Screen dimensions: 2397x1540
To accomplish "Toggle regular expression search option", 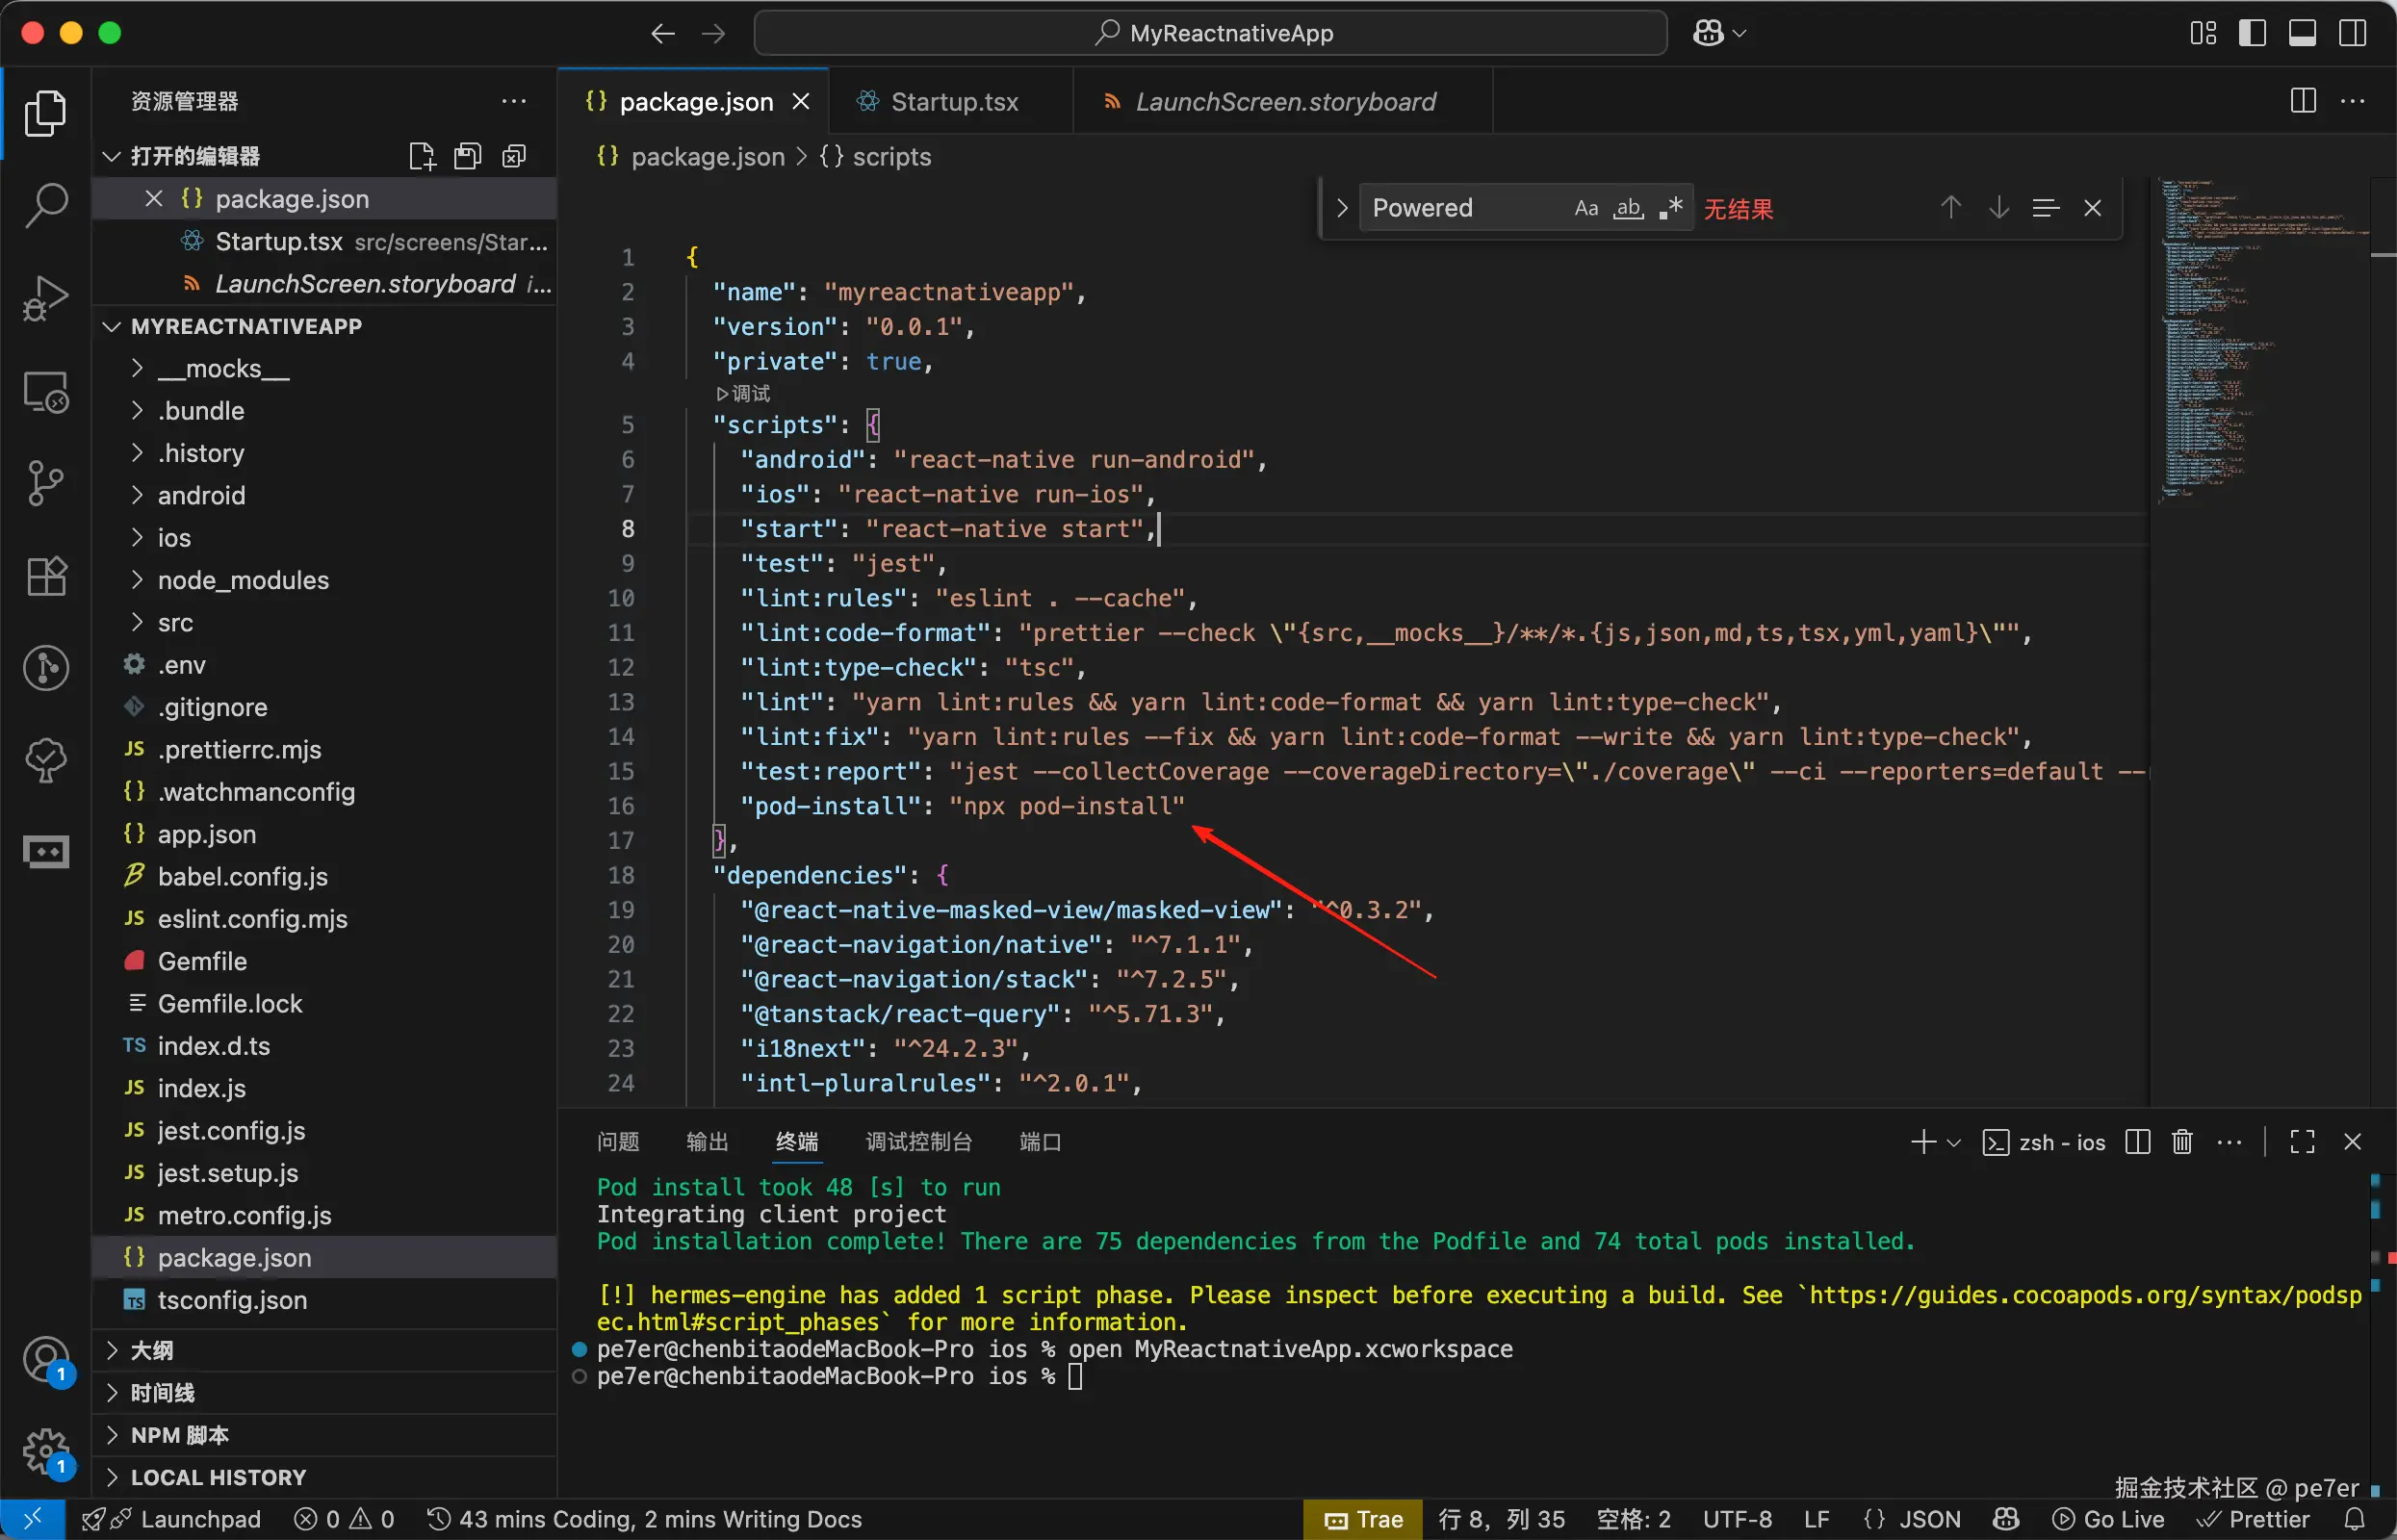I will [x=1671, y=208].
